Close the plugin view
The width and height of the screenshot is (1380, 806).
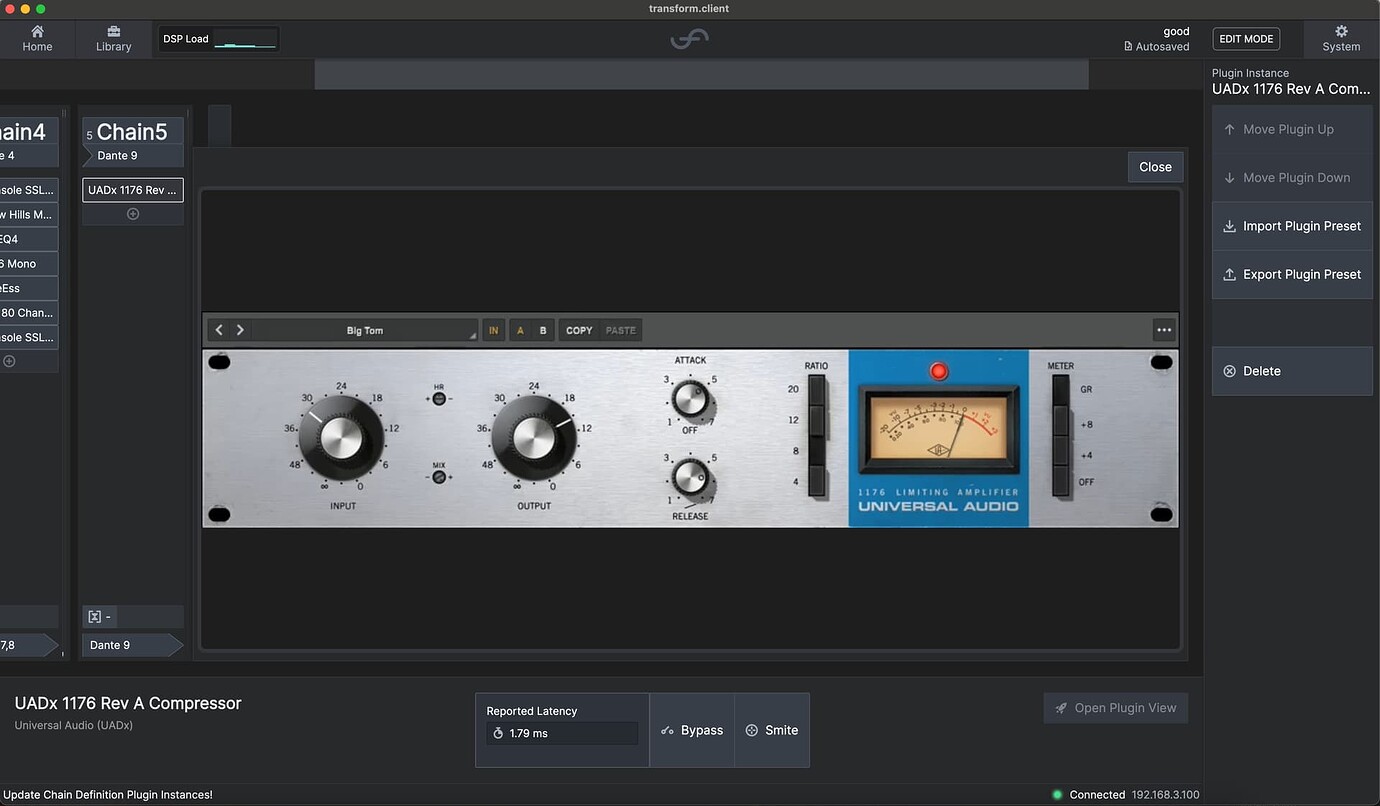pos(1155,167)
